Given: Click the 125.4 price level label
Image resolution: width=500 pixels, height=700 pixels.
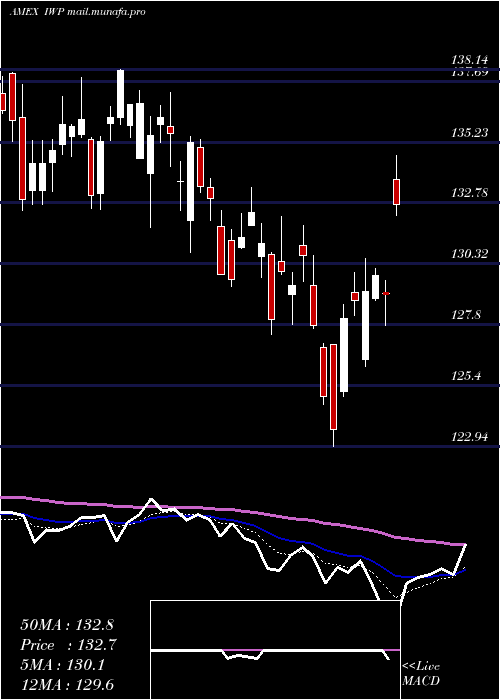Looking at the screenshot, I should (x=466, y=376).
